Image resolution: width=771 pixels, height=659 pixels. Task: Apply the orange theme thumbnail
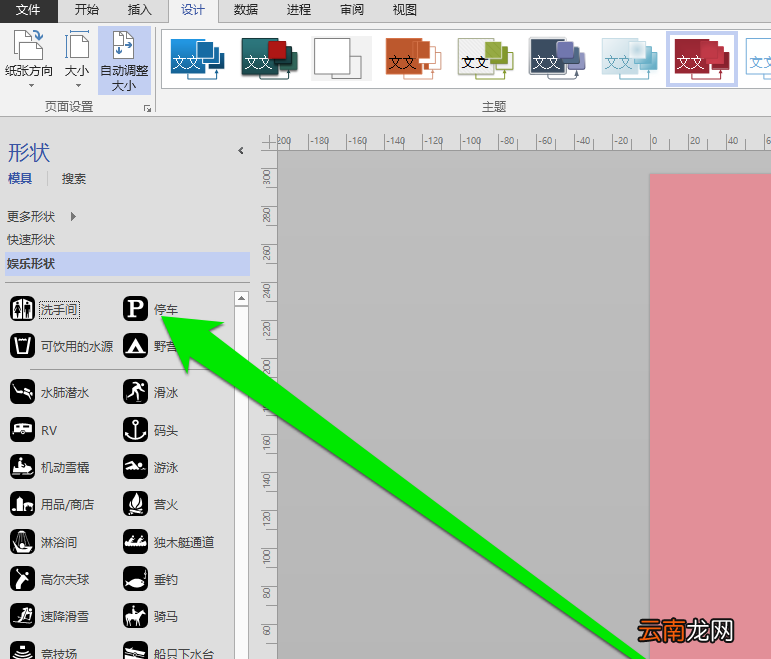413,59
